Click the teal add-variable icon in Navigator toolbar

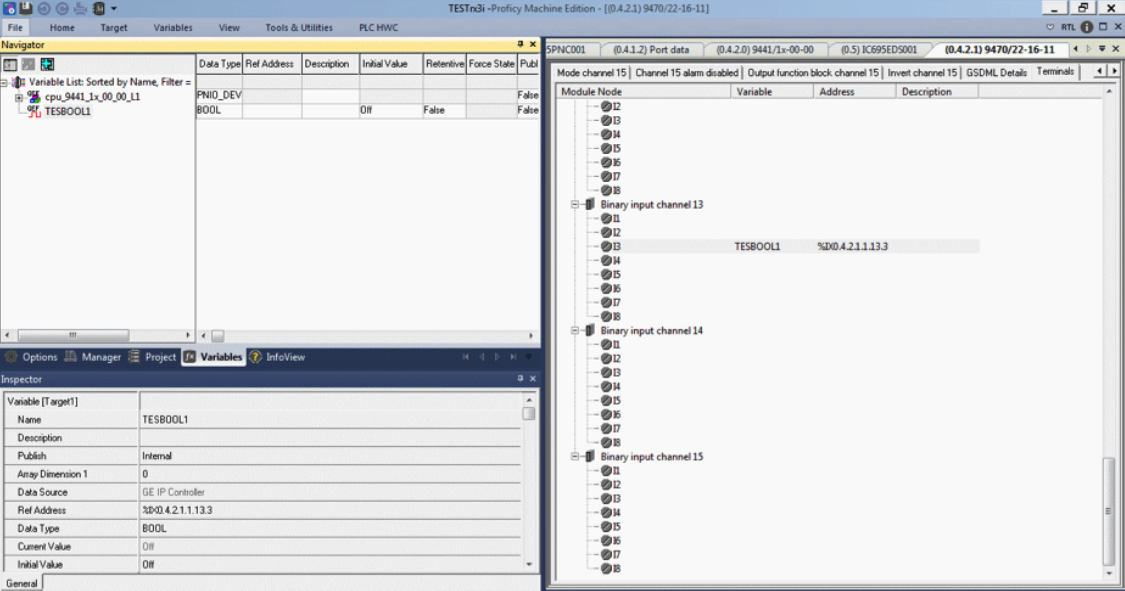click(47, 65)
